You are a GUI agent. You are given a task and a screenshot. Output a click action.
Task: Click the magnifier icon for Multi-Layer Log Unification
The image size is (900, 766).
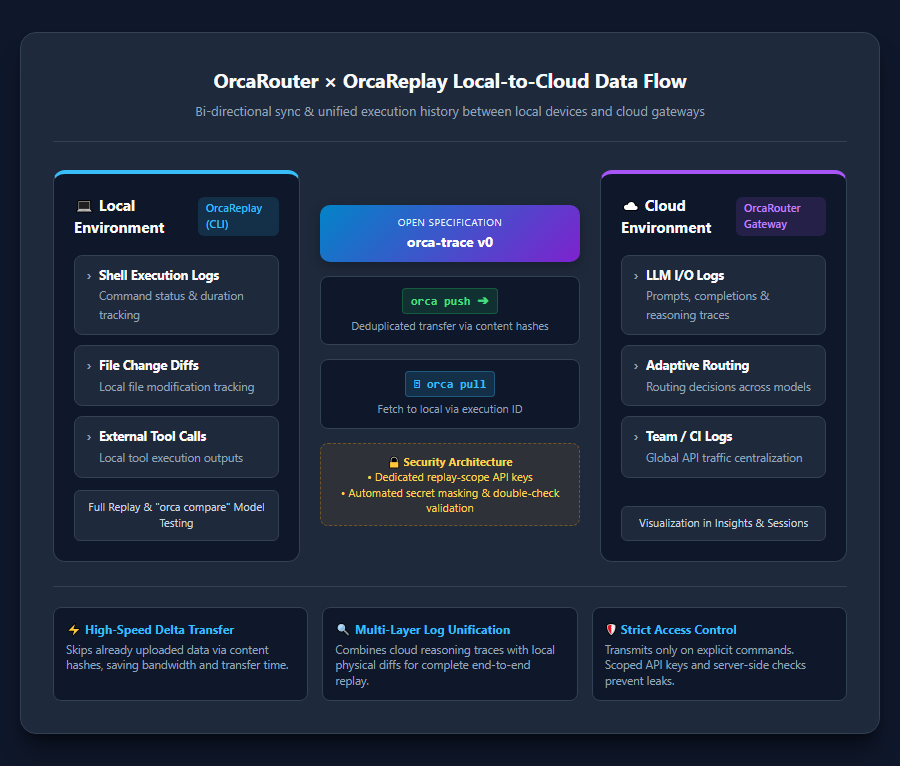coord(343,630)
